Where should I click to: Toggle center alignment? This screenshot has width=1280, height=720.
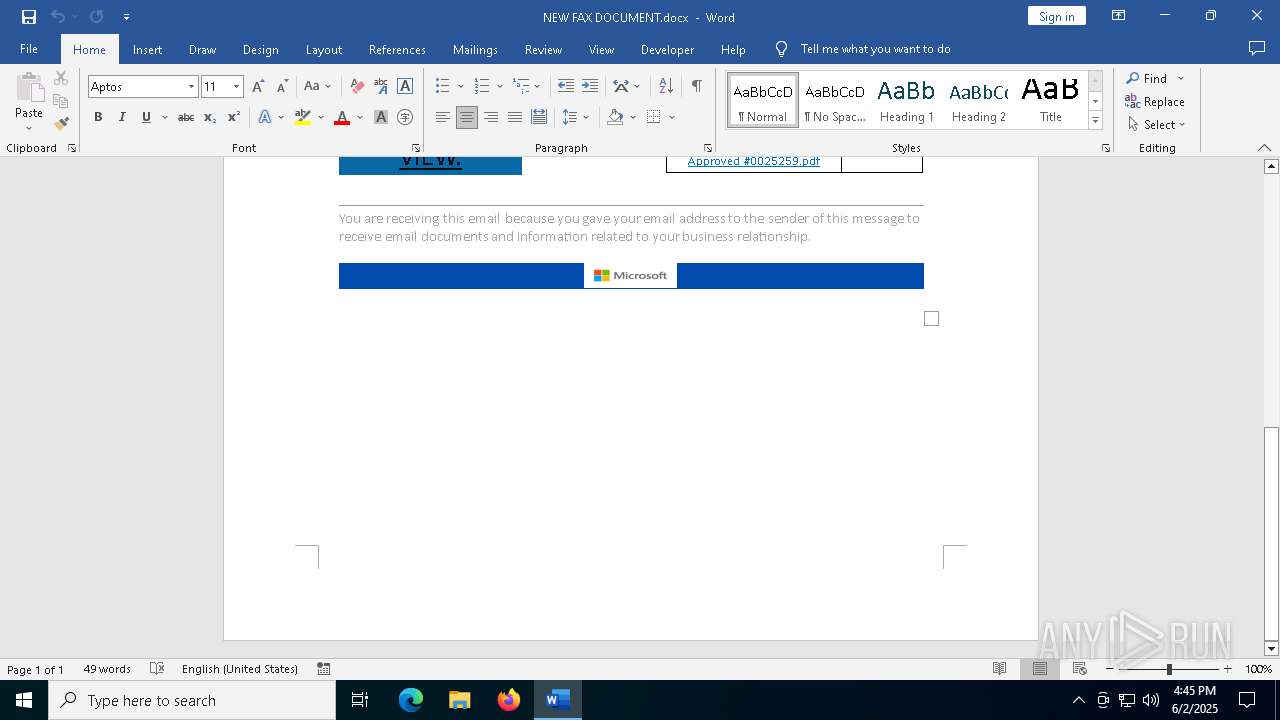coord(467,117)
